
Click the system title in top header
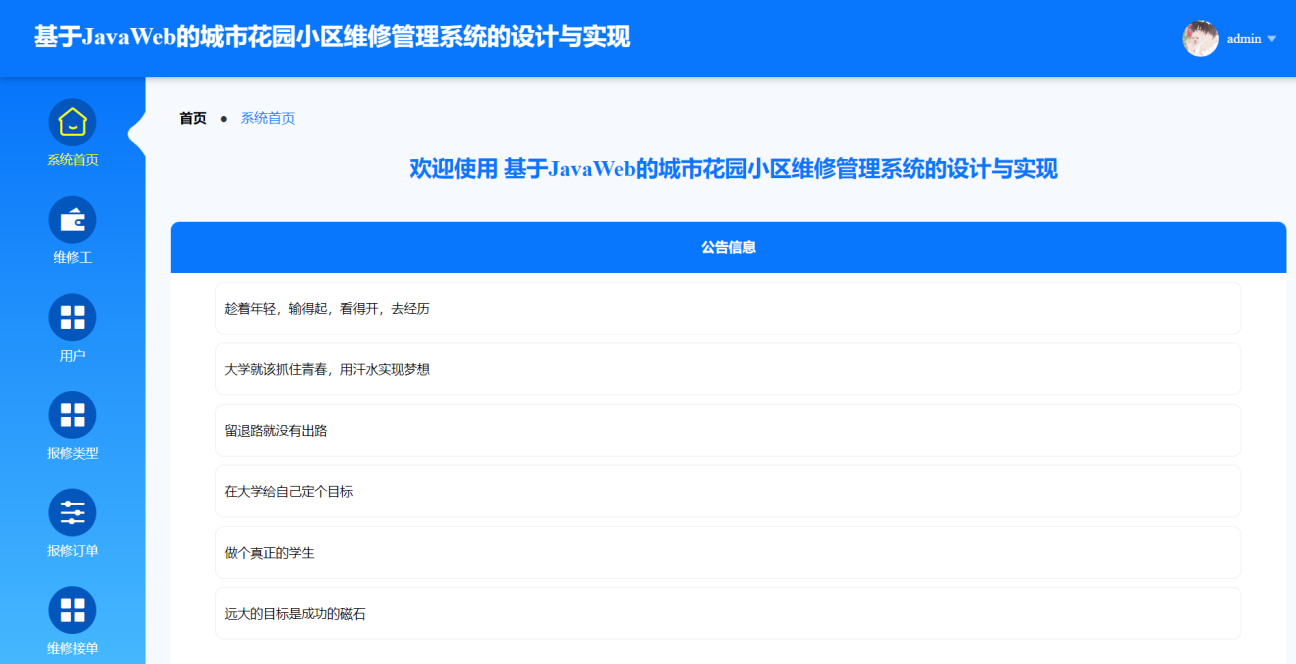click(x=332, y=37)
